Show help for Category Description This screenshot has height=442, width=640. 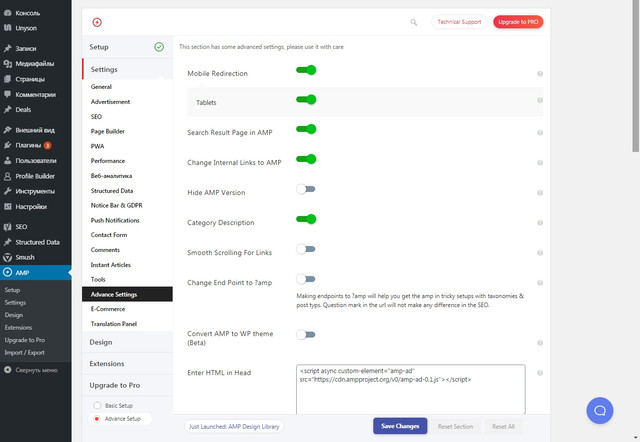coord(540,223)
